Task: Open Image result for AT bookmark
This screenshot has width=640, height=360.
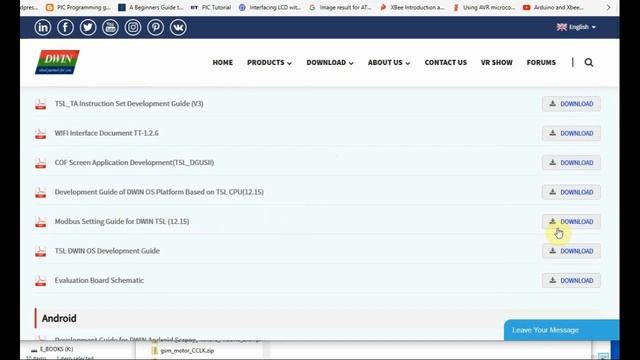Action: (x=340, y=7)
